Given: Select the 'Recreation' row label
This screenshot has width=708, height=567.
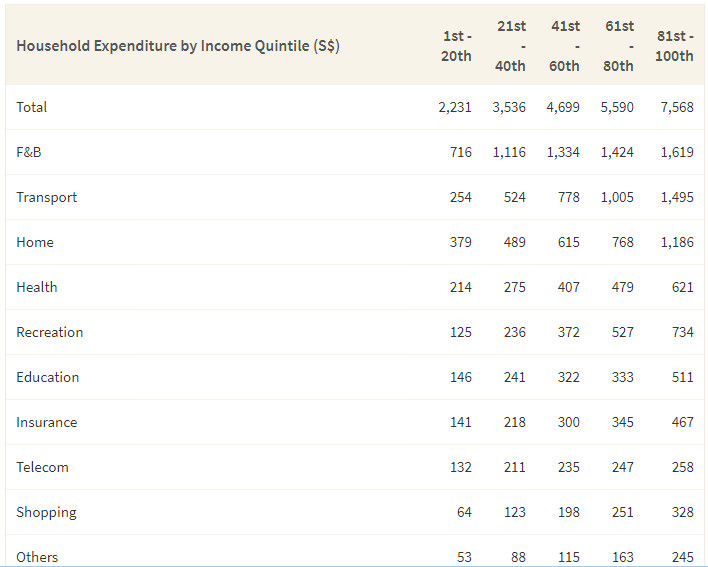Looking at the screenshot, I should coord(50,332).
